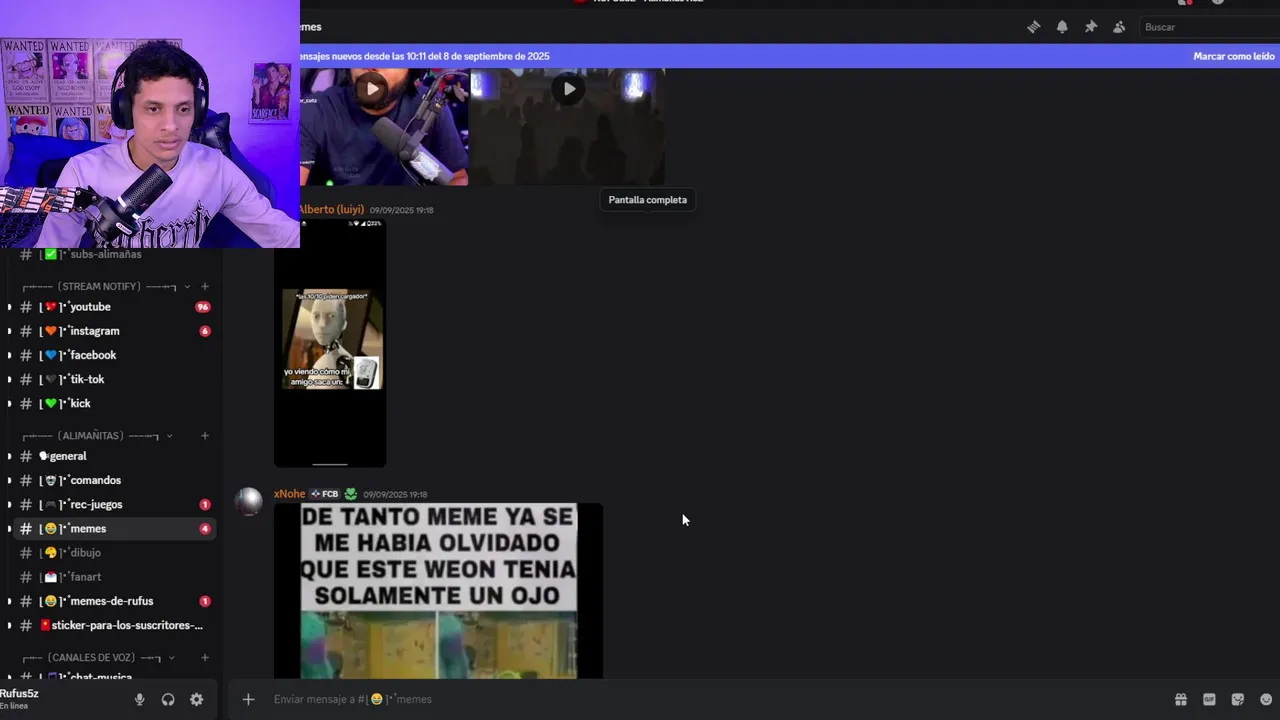Screen dimensions: 1280x720
Task: Show pinned messages with the pin icon
Action: (1091, 27)
